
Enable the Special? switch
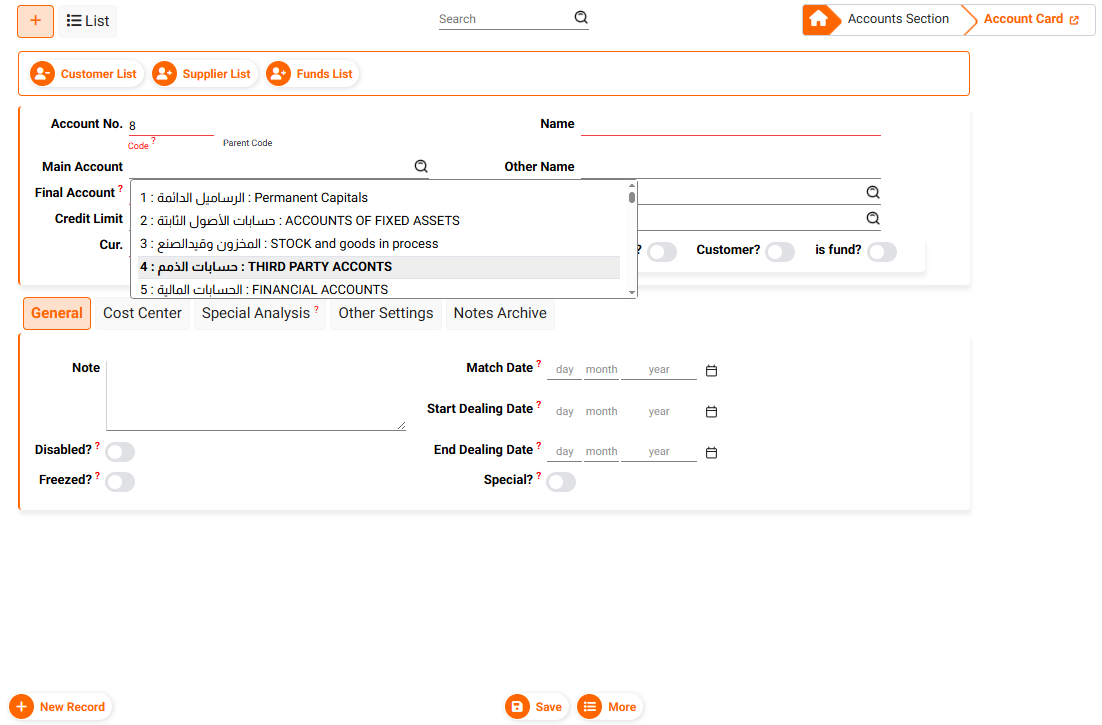(x=561, y=482)
